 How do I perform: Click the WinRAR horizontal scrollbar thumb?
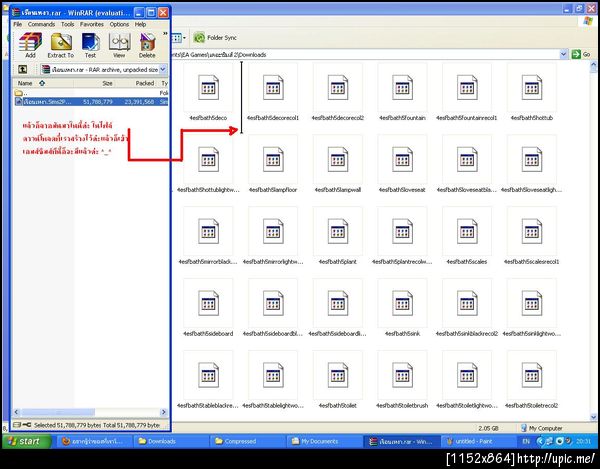(58, 412)
